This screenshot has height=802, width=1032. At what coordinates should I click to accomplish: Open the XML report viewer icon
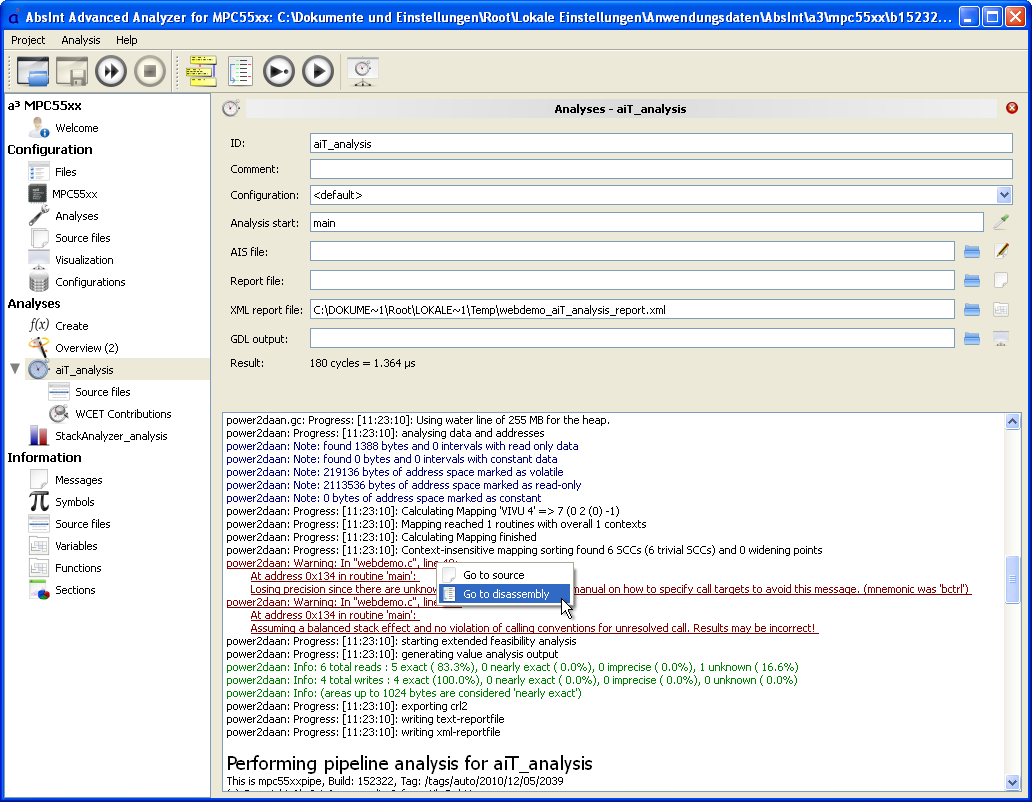[1000, 309]
